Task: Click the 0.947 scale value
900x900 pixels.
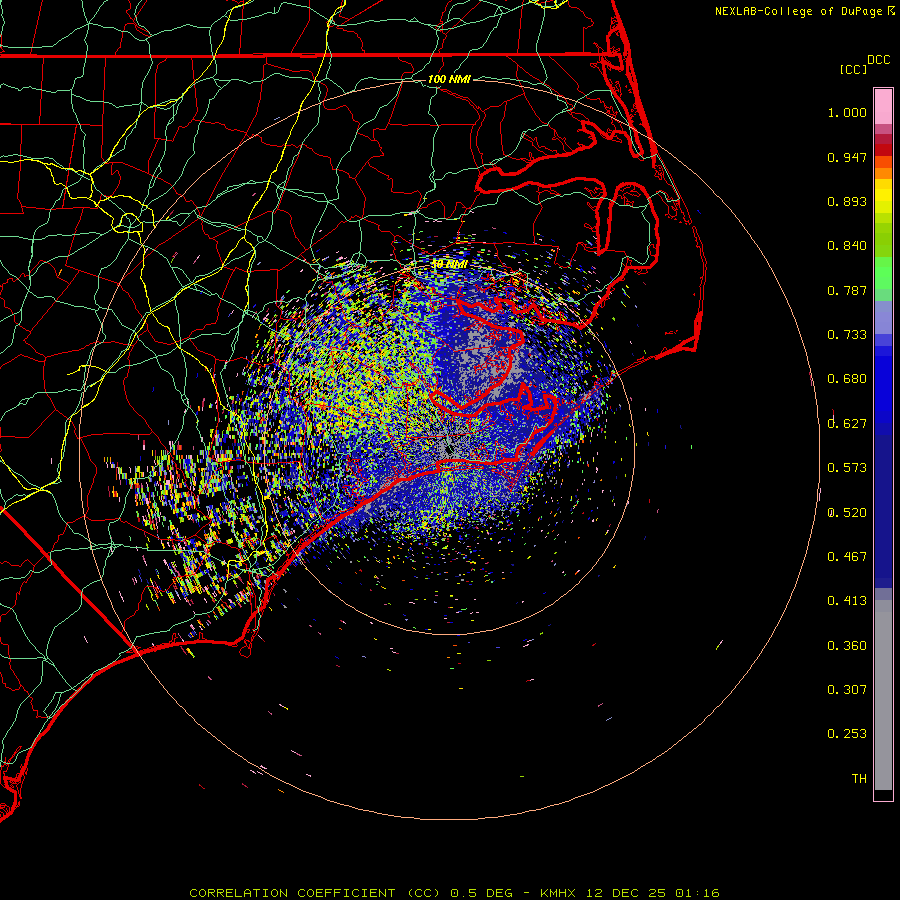Action: coord(847,157)
